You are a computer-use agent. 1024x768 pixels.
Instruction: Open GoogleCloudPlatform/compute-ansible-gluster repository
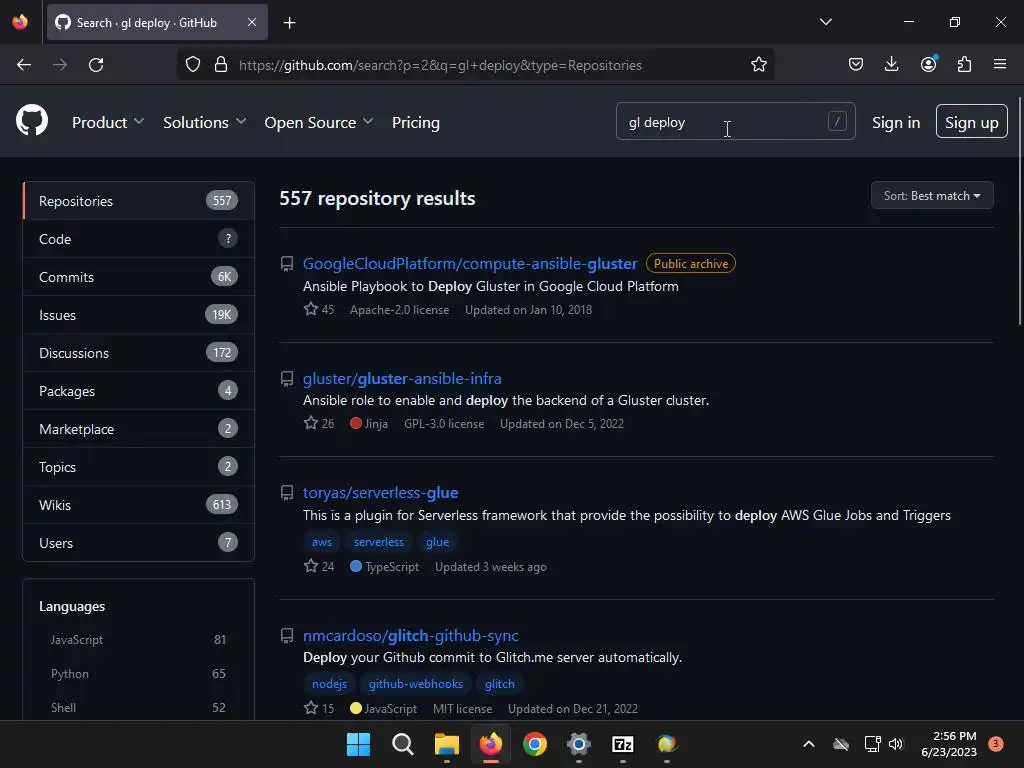[470, 263]
